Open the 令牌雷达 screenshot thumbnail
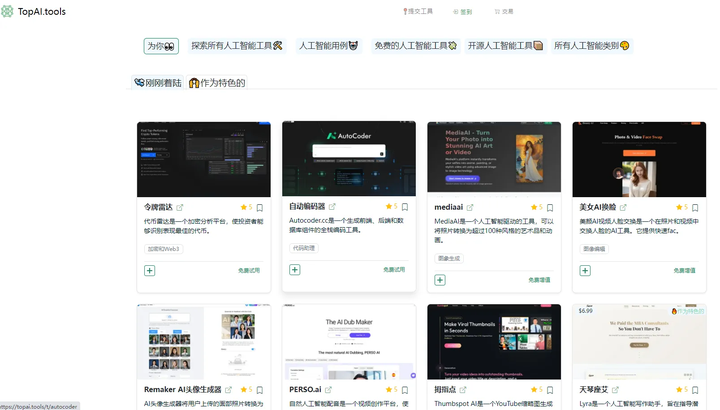The image size is (720, 410). tap(204, 159)
